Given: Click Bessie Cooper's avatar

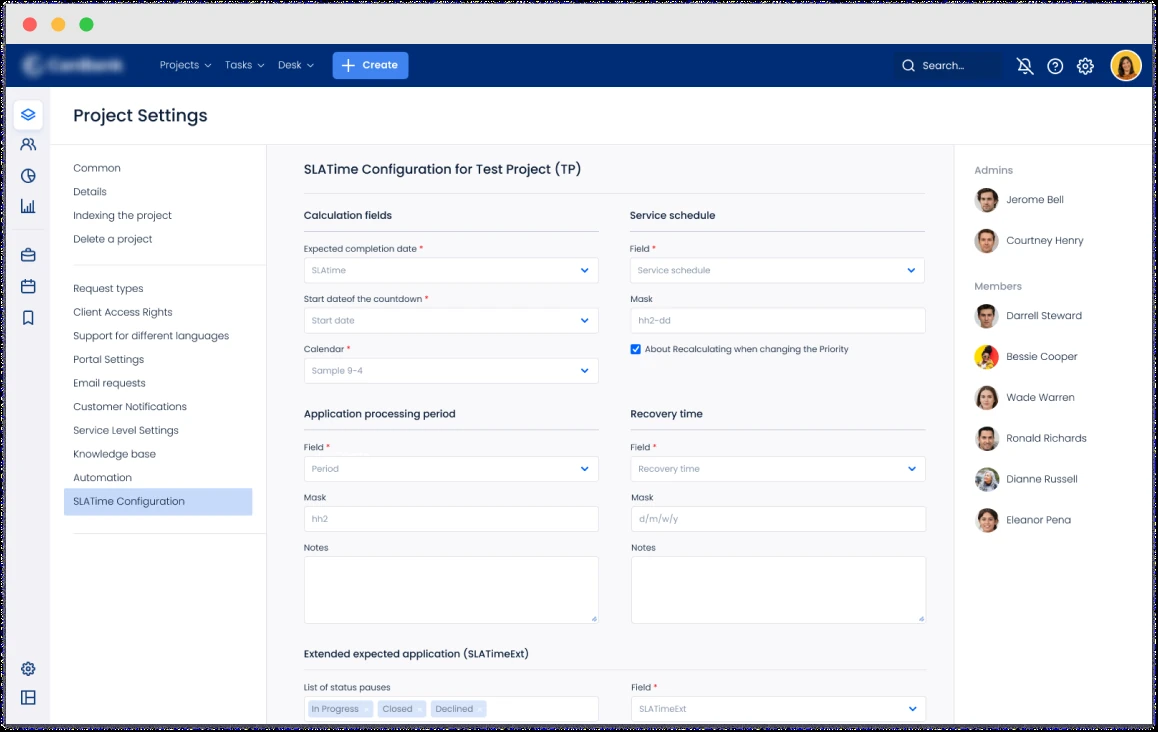Looking at the screenshot, I should [x=987, y=357].
